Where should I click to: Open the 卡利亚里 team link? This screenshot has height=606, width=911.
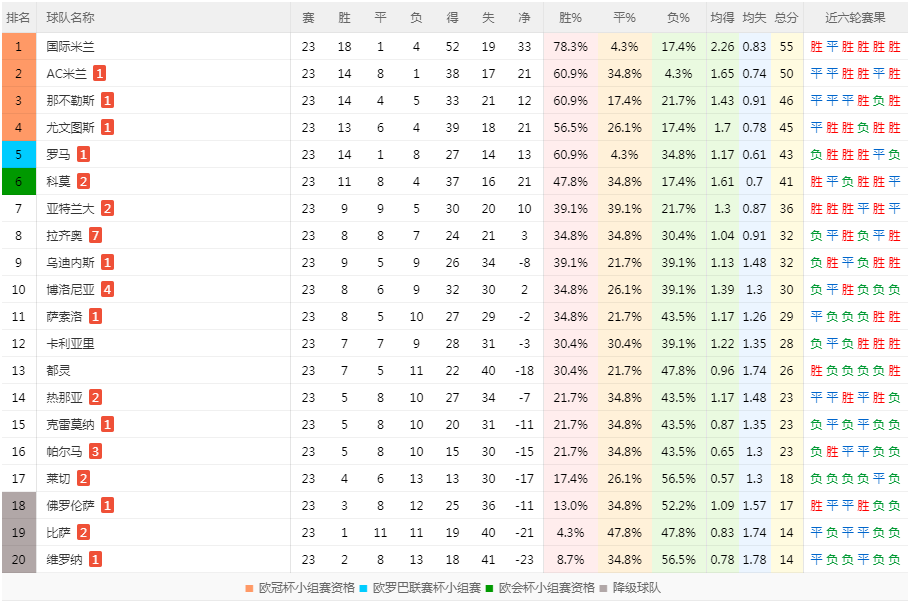[71, 343]
